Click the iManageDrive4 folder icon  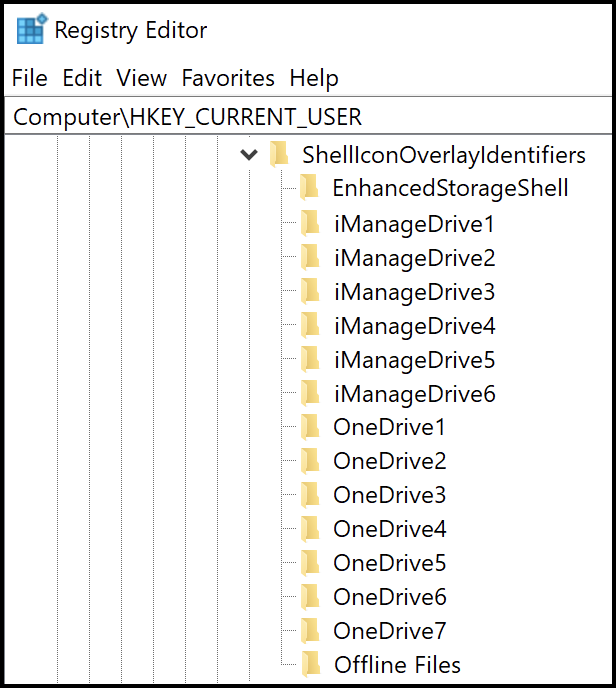(311, 326)
